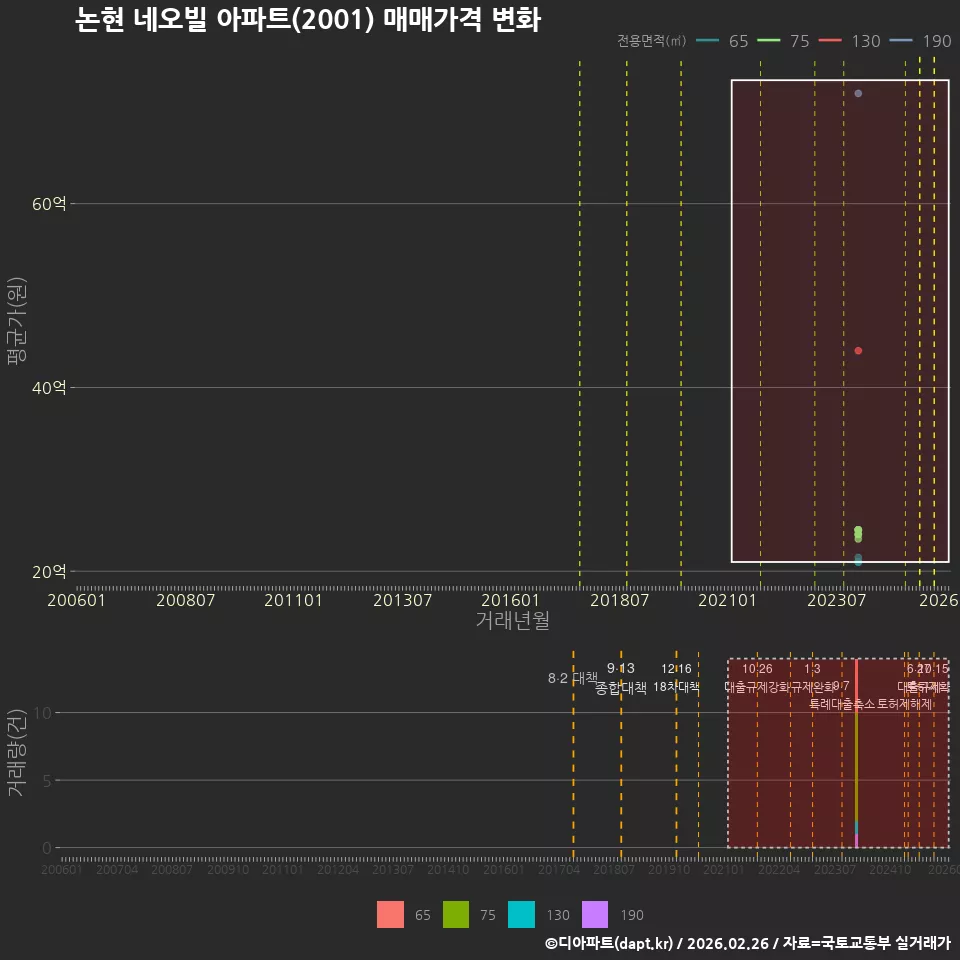
Task: Click the 거래년월 x-axis title
Action: tap(512, 620)
